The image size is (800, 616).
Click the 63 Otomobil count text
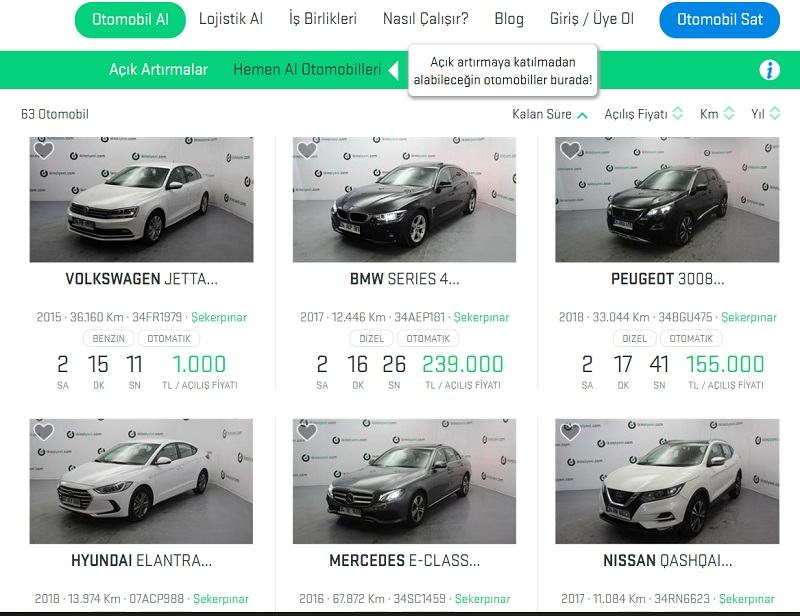[55, 114]
